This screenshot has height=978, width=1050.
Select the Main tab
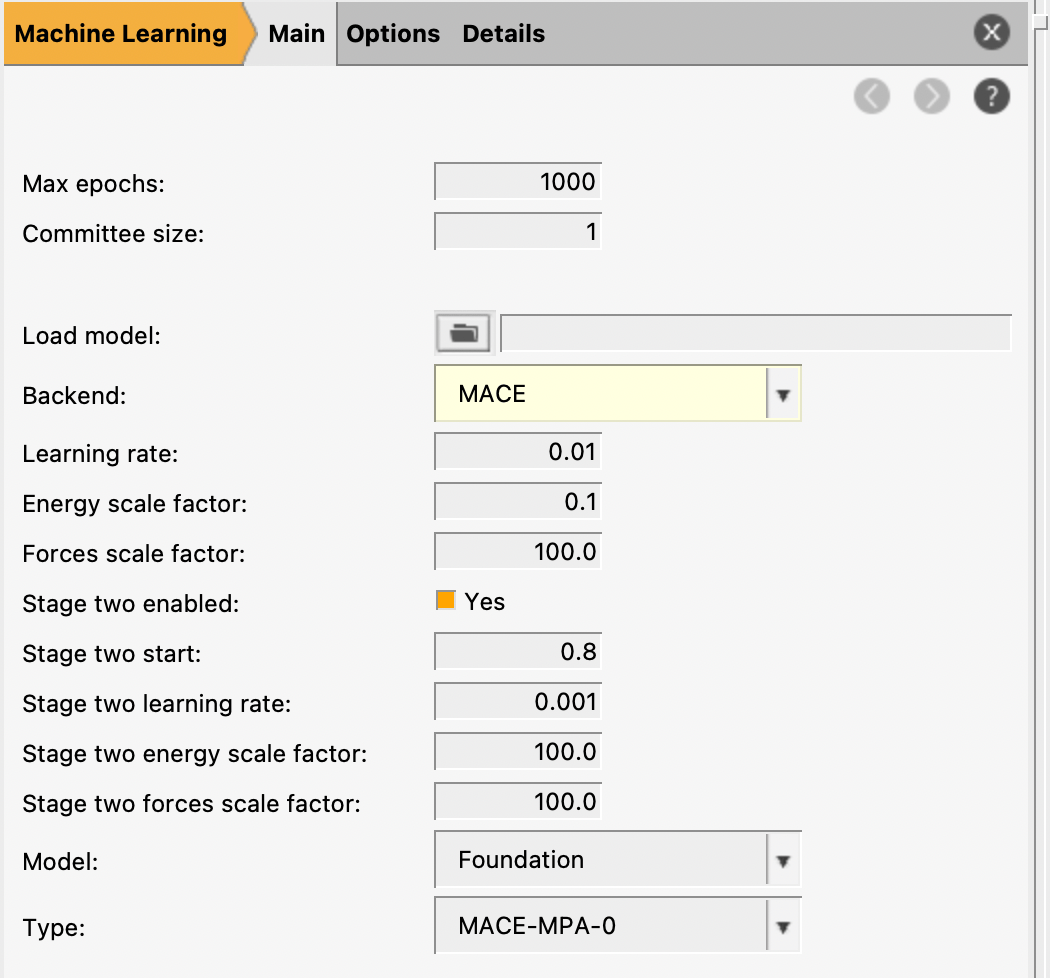pyautogui.click(x=296, y=34)
